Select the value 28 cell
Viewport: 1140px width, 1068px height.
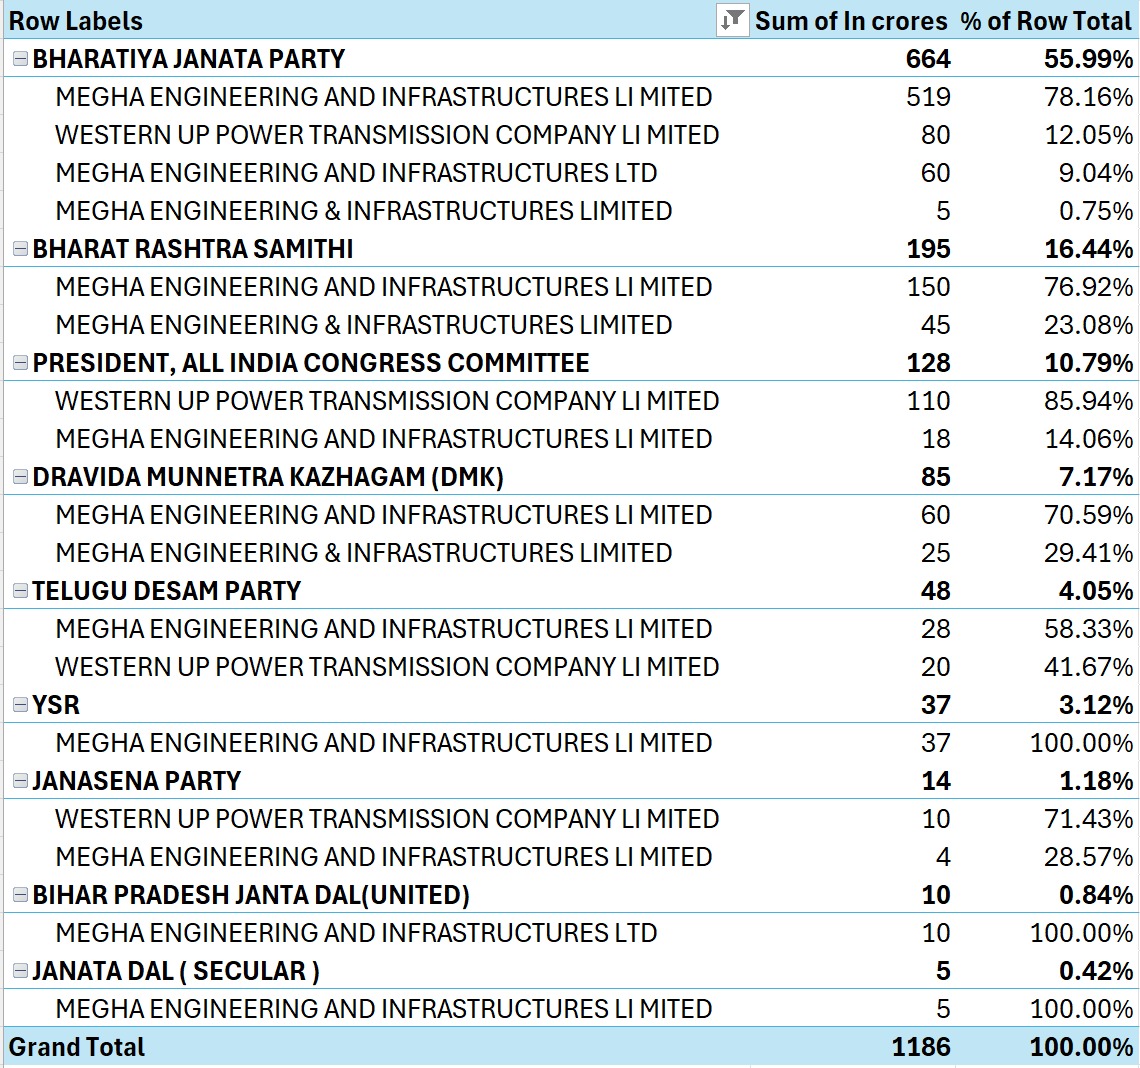pos(936,629)
